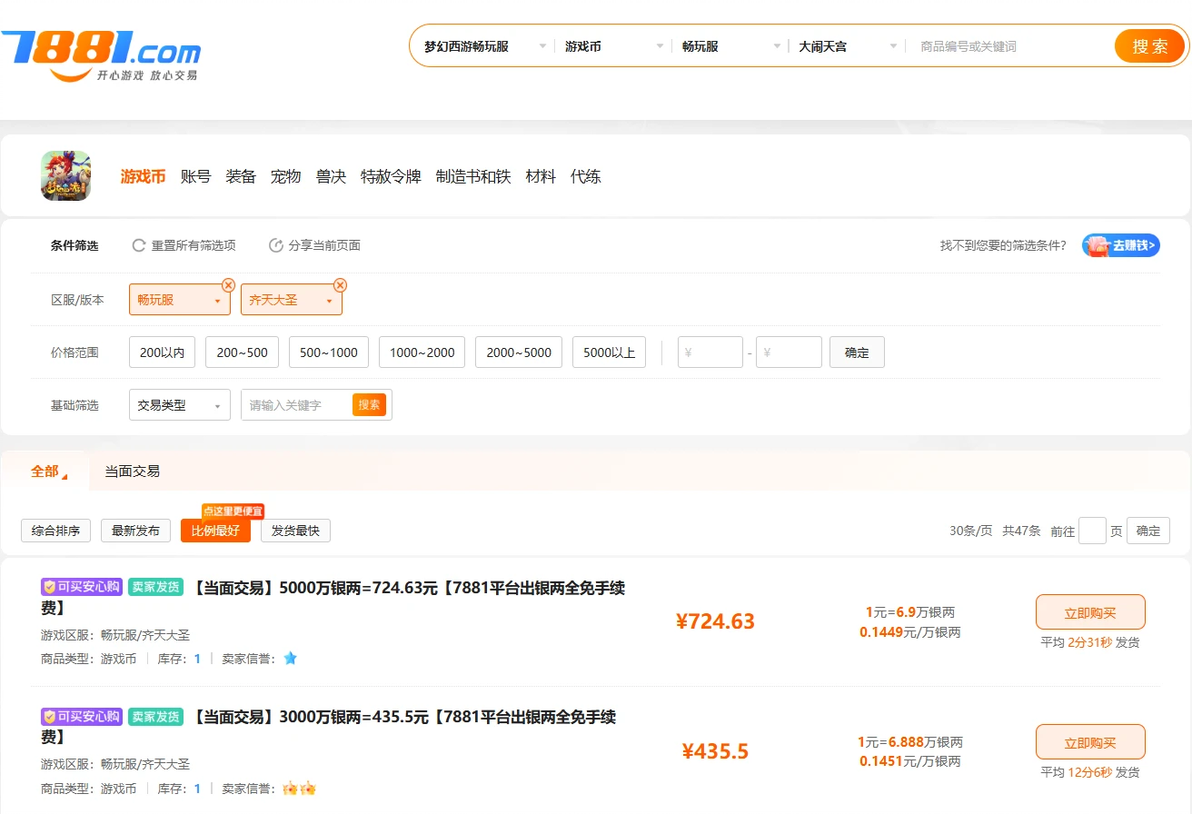Confirm the price range with 确定
Viewport: 1192px width, 814px height.
point(857,352)
